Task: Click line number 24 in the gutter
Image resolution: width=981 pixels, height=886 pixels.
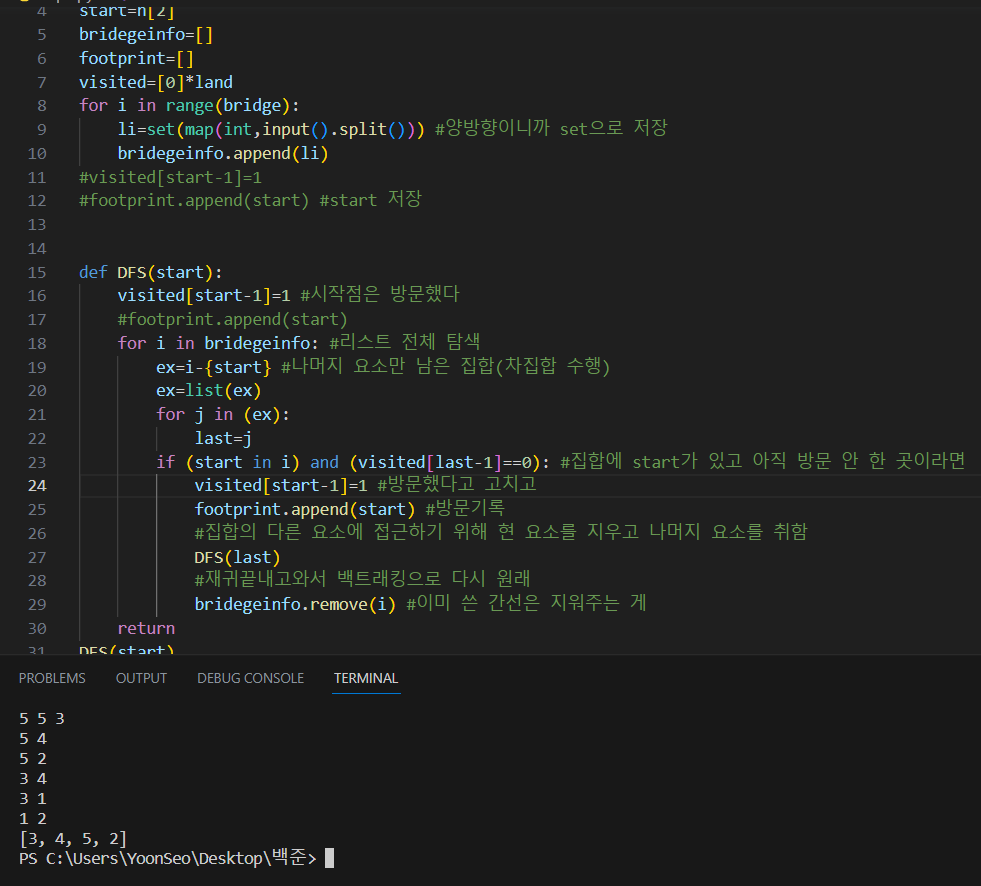Action: [37, 486]
